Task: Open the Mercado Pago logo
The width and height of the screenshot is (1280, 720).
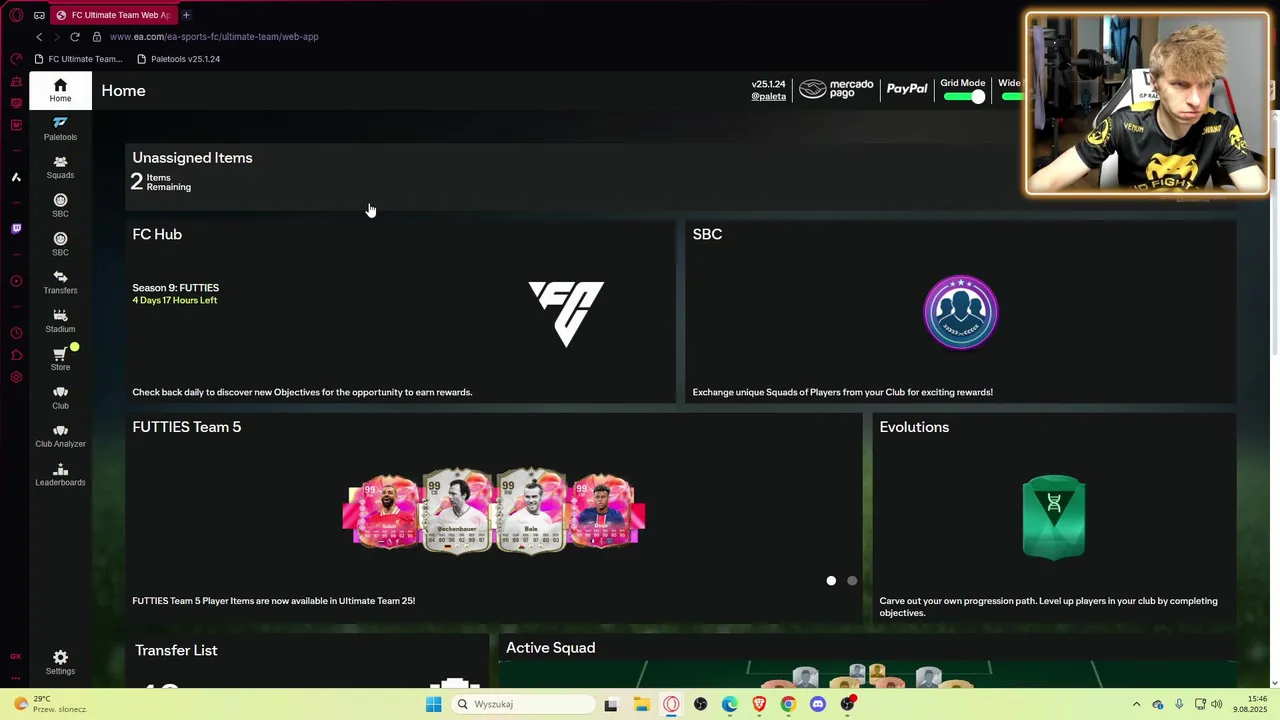Action: point(837,90)
